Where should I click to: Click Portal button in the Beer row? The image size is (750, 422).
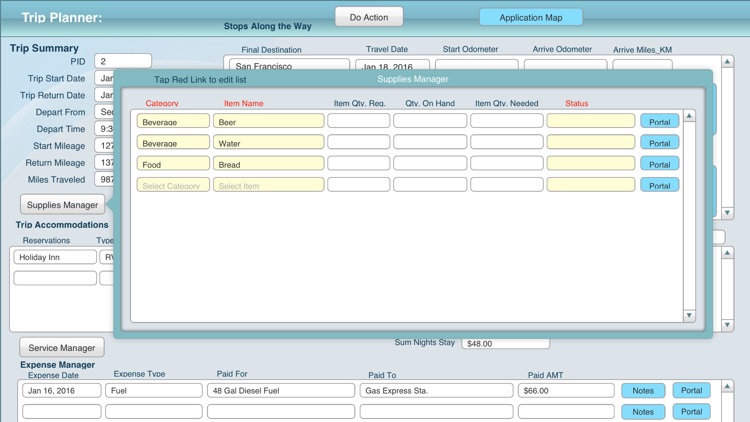click(x=659, y=122)
